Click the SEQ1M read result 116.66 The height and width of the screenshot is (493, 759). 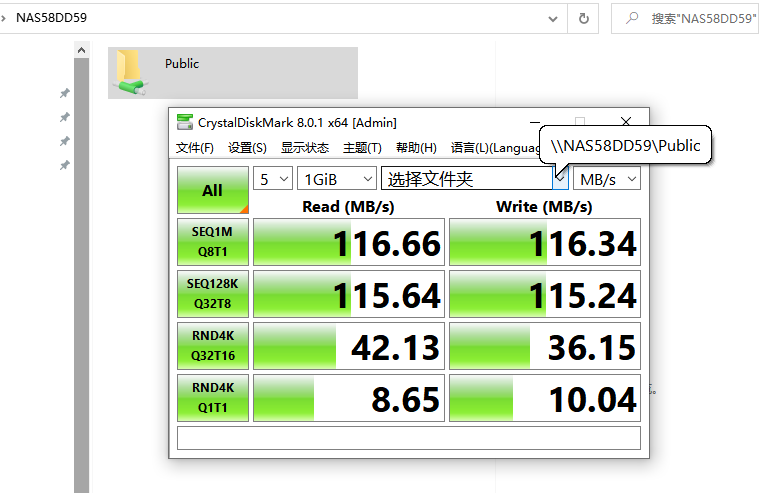[349, 242]
